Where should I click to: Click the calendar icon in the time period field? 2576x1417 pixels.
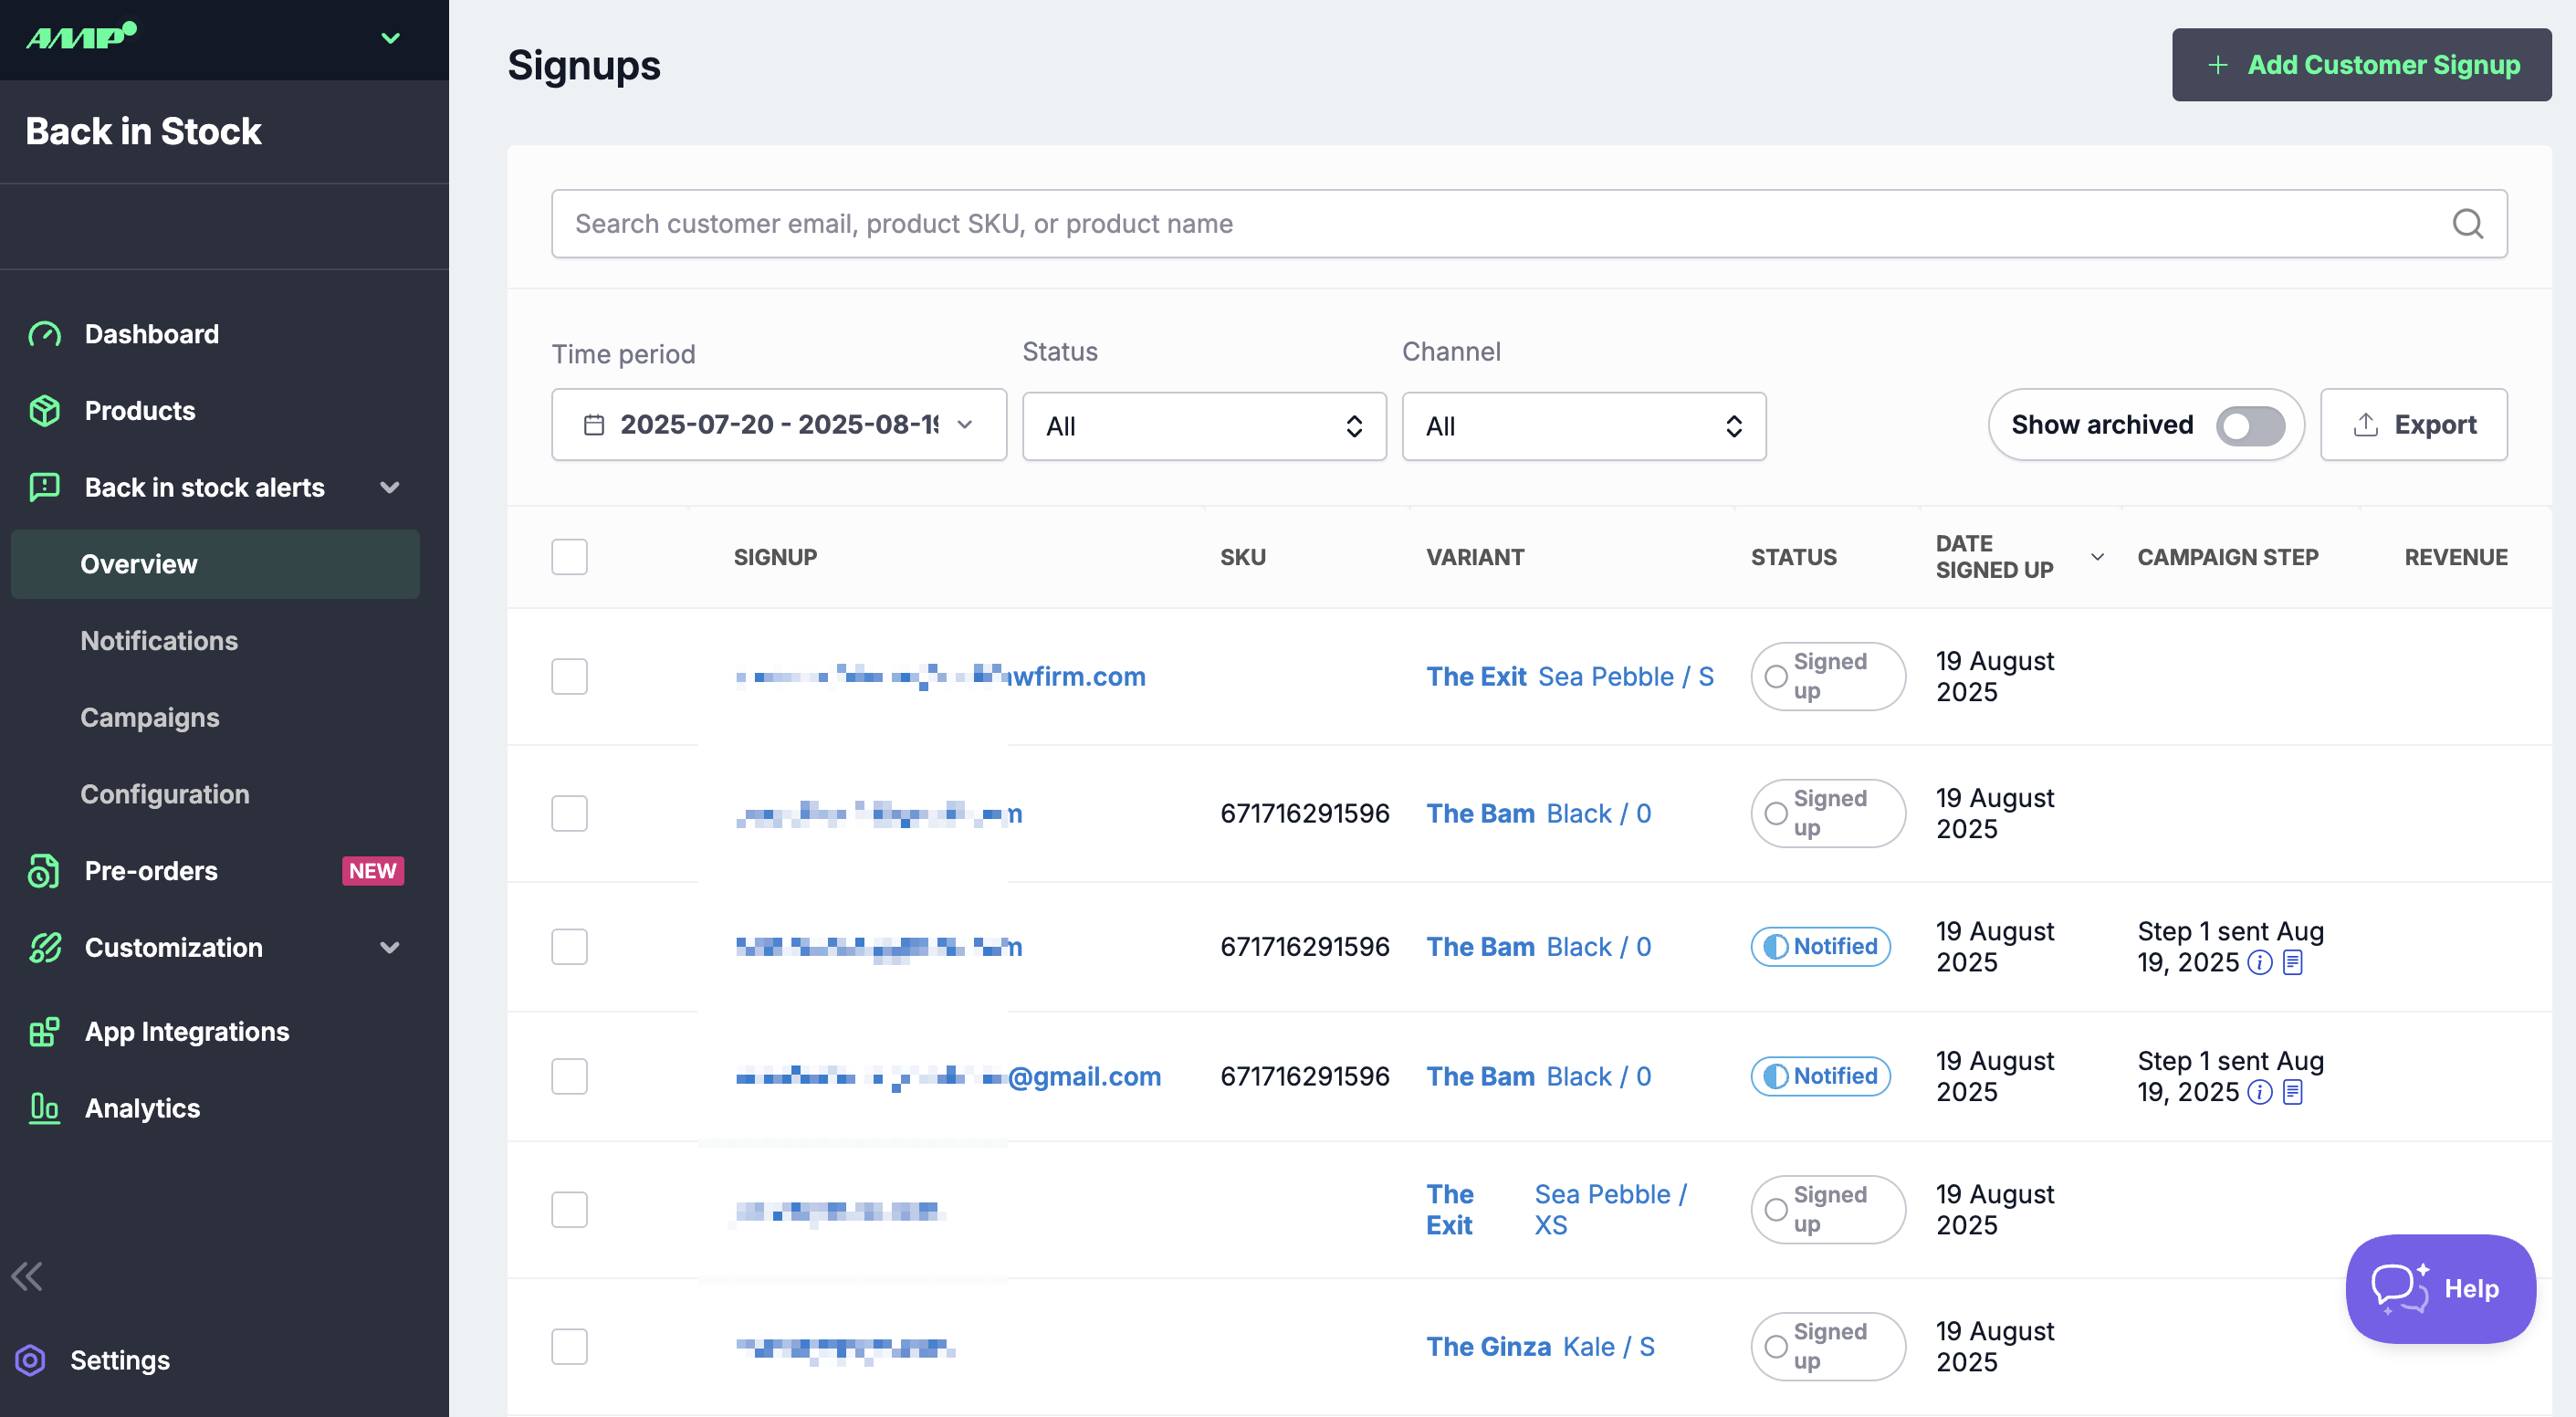coord(594,425)
